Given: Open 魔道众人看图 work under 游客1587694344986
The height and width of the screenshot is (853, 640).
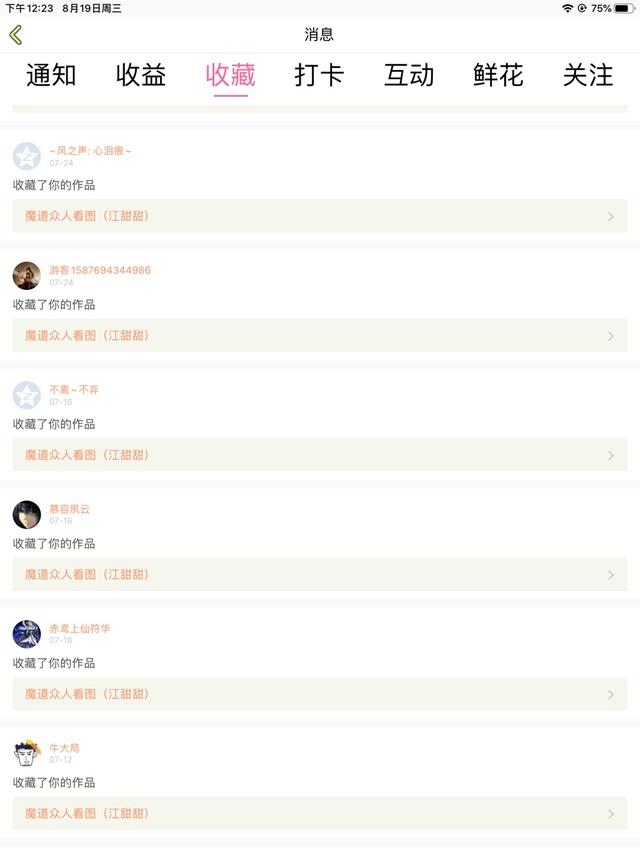Looking at the screenshot, I should coord(320,336).
